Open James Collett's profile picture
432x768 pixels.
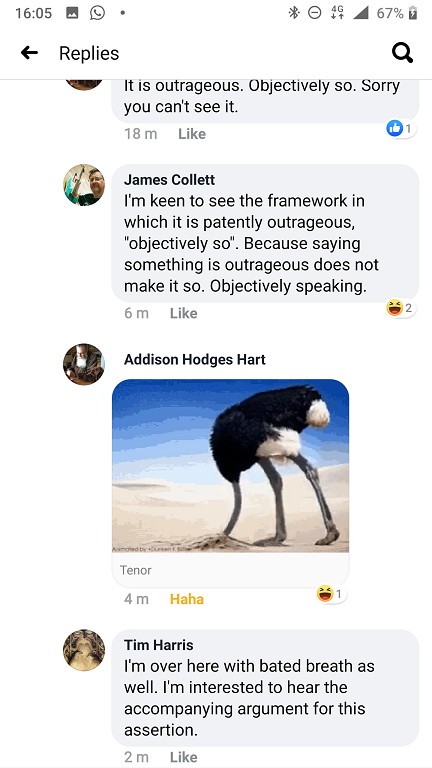click(x=84, y=185)
